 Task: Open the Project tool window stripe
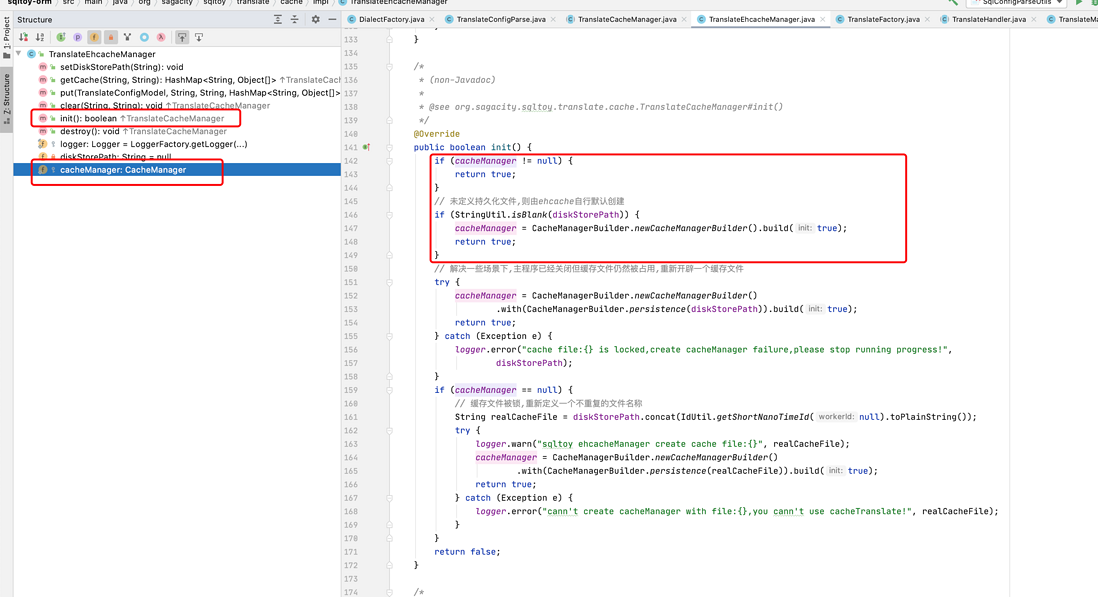[6, 38]
